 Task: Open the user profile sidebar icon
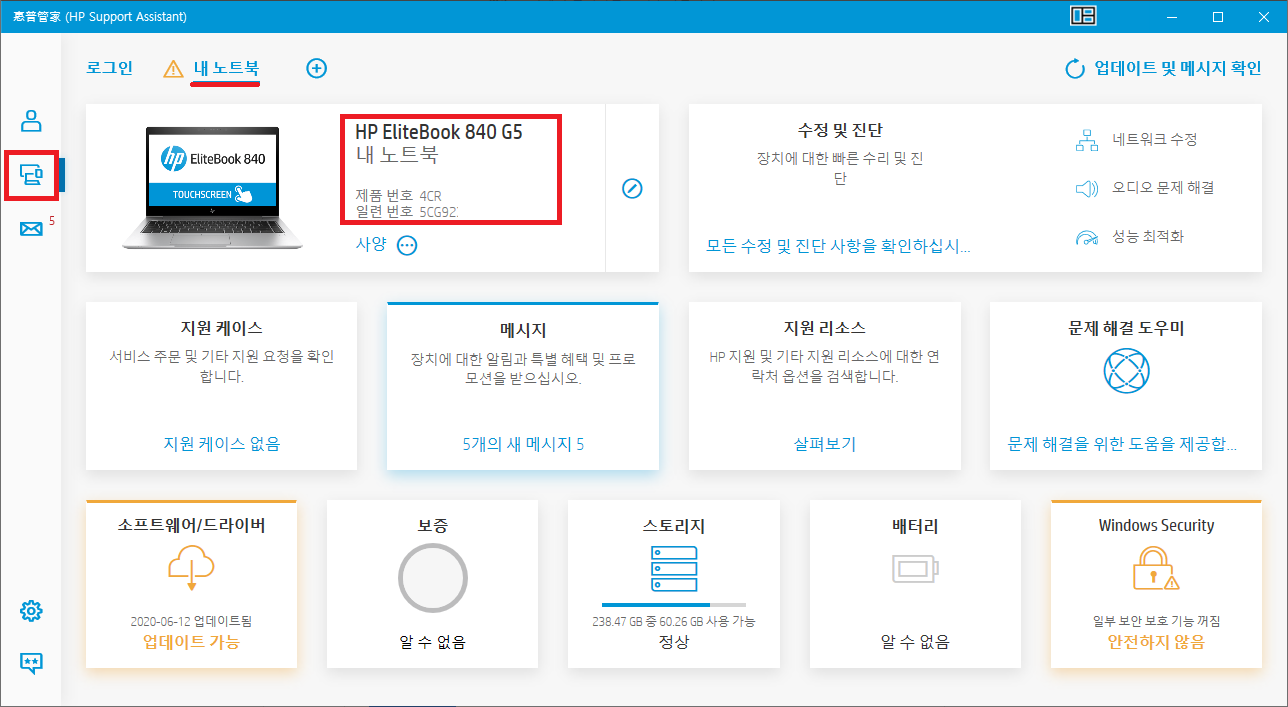click(x=31, y=121)
